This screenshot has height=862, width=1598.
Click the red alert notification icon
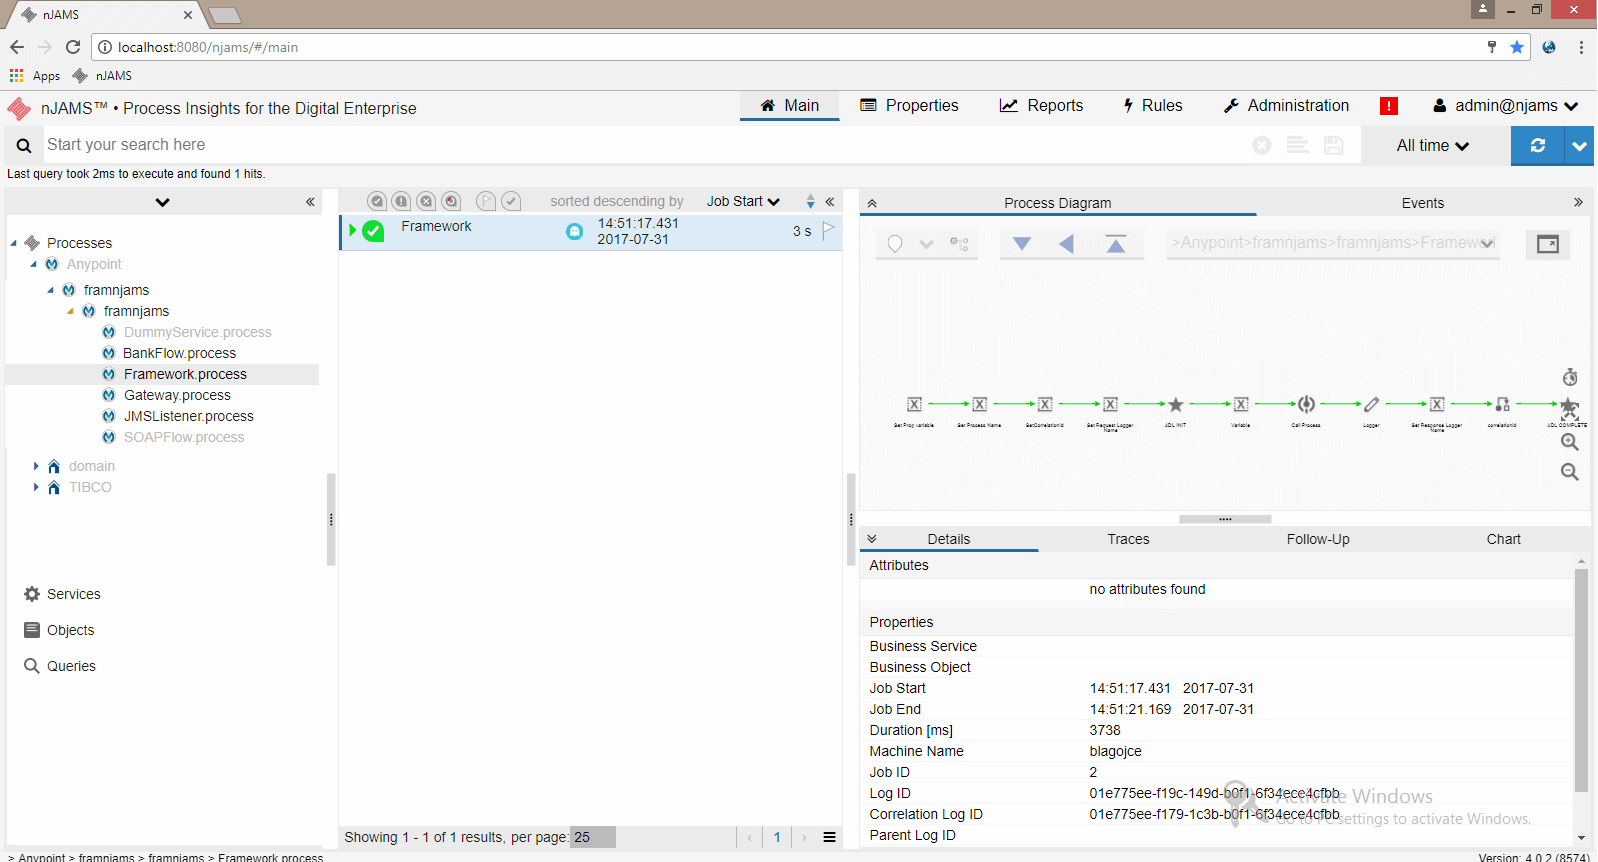[x=1389, y=106]
